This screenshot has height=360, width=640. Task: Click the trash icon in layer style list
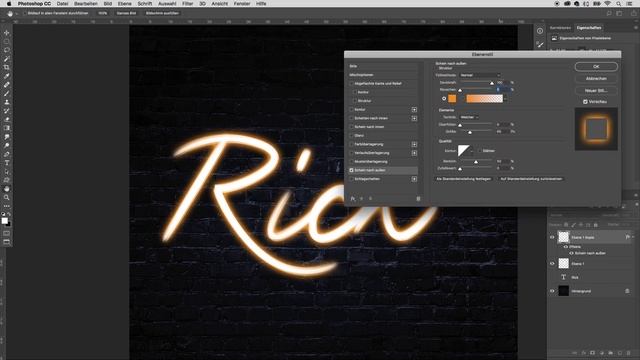tap(418, 199)
